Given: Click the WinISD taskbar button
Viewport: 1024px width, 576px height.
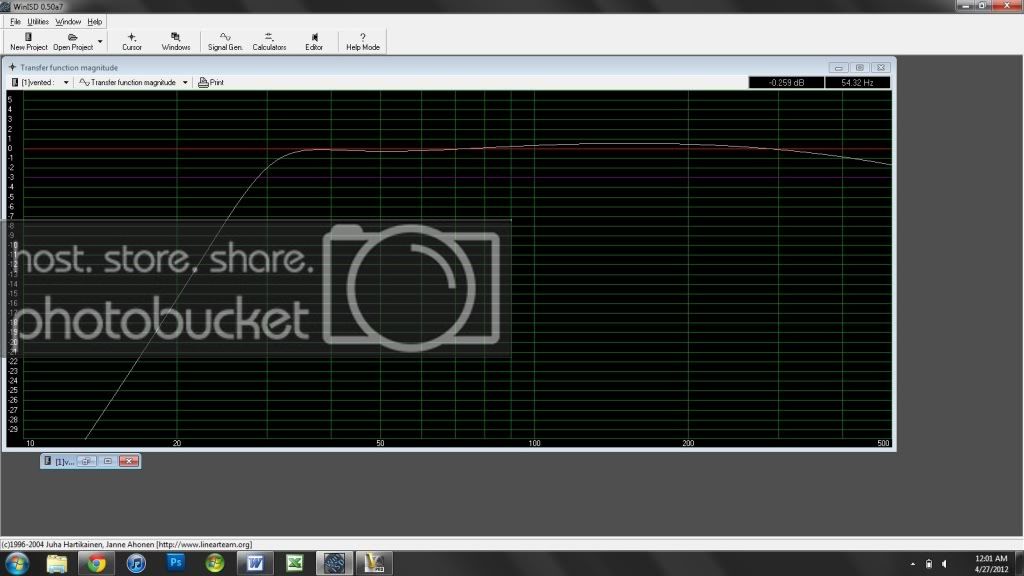Looking at the screenshot, I should click(334, 563).
